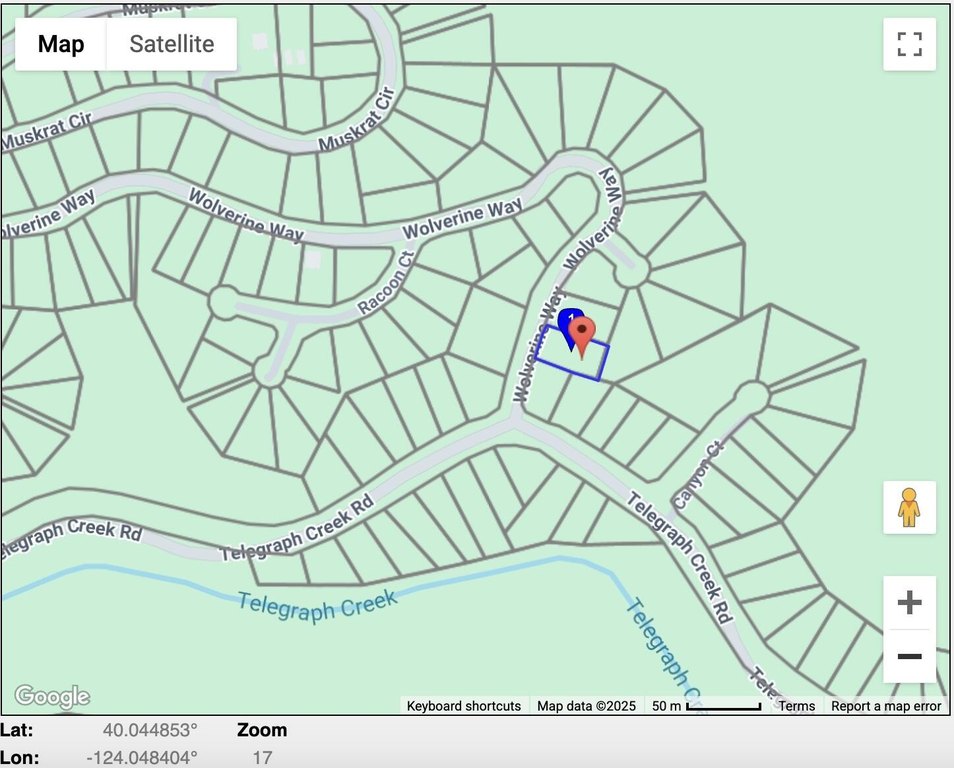The height and width of the screenshot is (768, 954).
Task: Click Report a map error
Action: click(886, 706)
